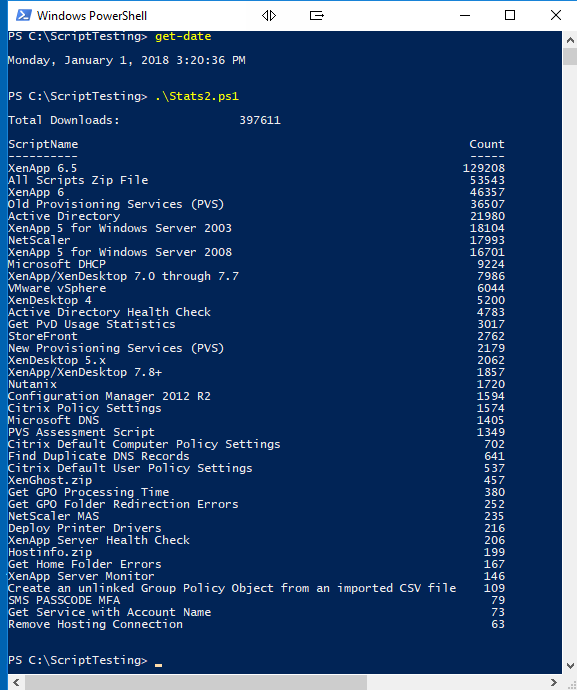This screenshot has width=577, height=690.
Task: Click the XenDesktop 5.x row
Action: click(256, 360)
